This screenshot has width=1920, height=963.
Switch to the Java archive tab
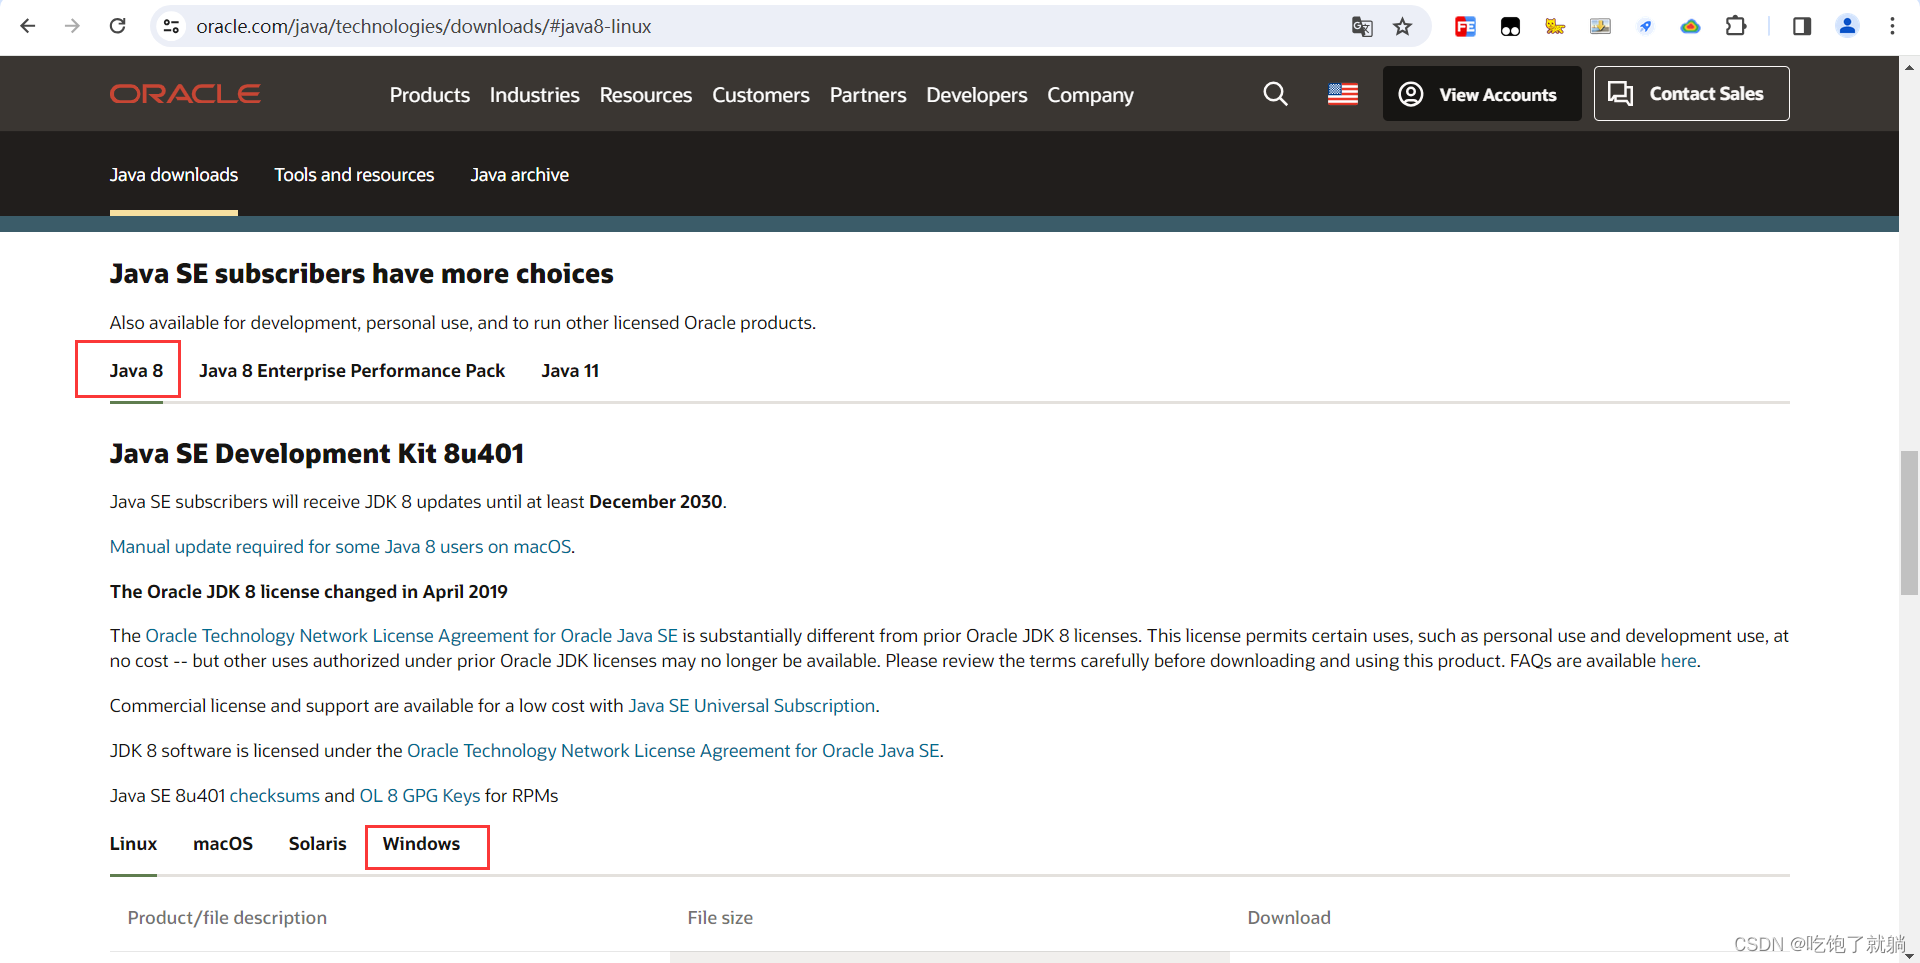520,175
